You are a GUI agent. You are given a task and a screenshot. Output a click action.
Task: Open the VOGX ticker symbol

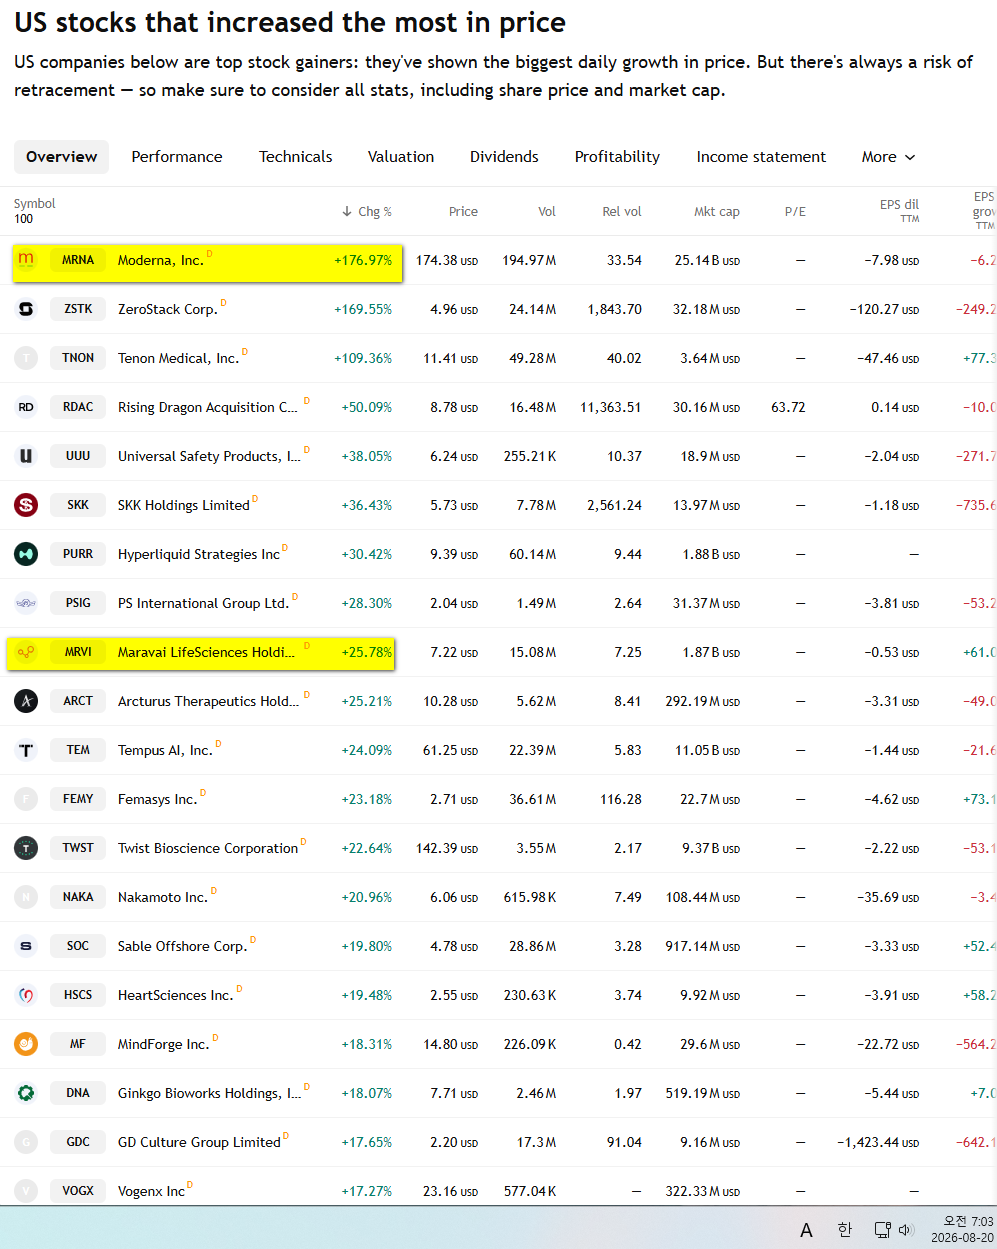tap(78, 1191)
